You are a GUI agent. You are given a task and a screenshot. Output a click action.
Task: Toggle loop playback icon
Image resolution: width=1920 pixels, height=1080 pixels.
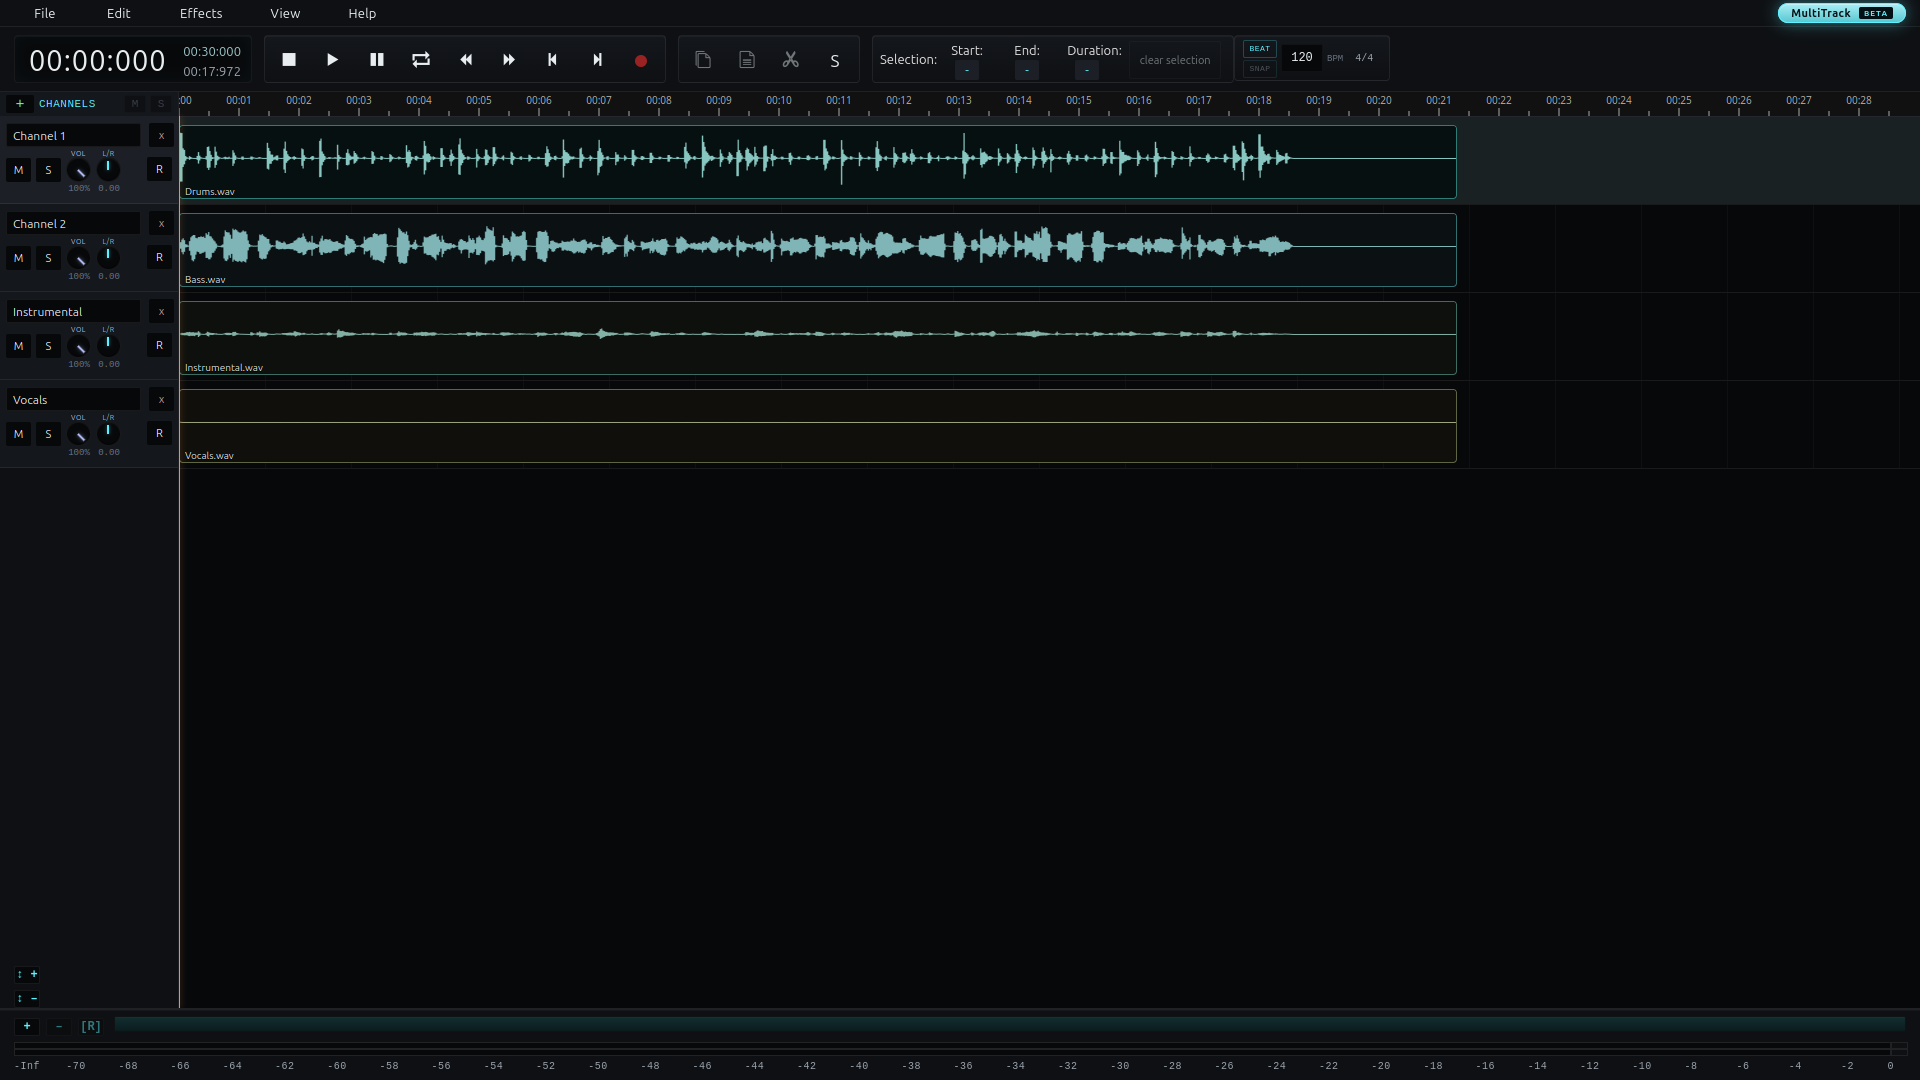coord(421,60)
